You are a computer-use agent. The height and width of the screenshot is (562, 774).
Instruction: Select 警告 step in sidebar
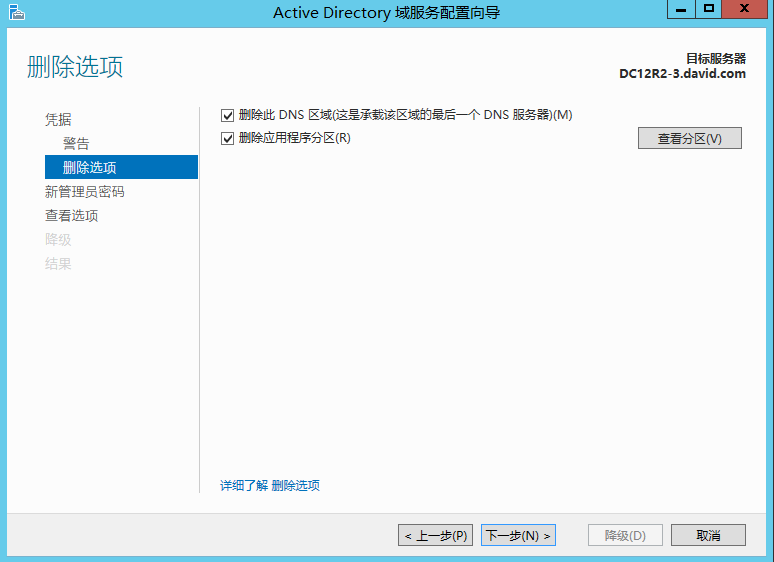(x=76, y=144)
